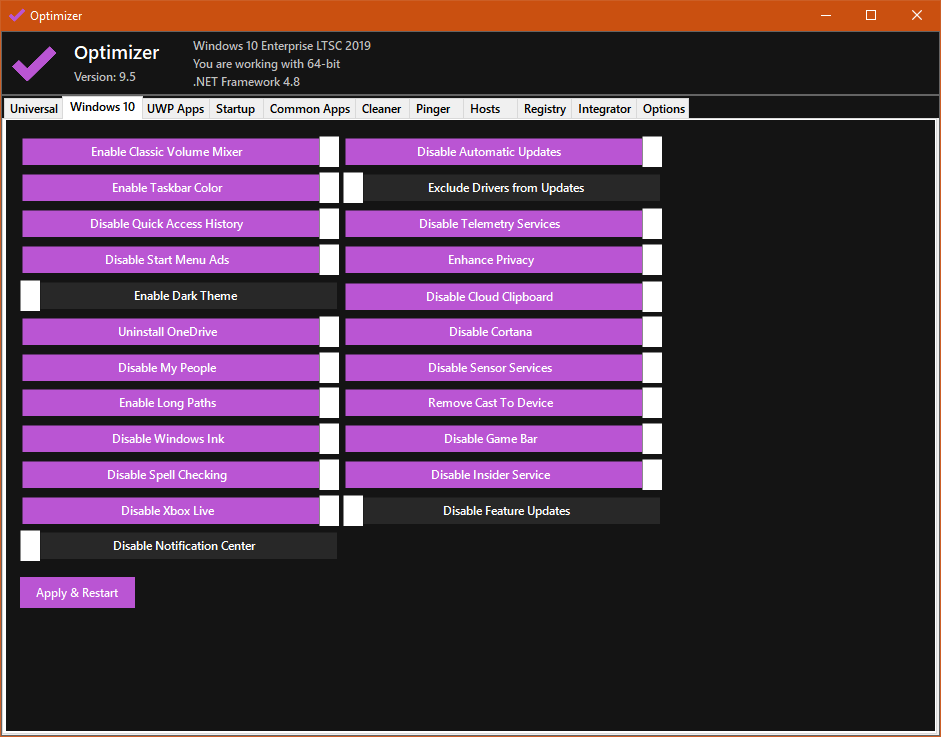Click the Apply & Restart button
Screen dimensions: 941x737
click(77, 593)
